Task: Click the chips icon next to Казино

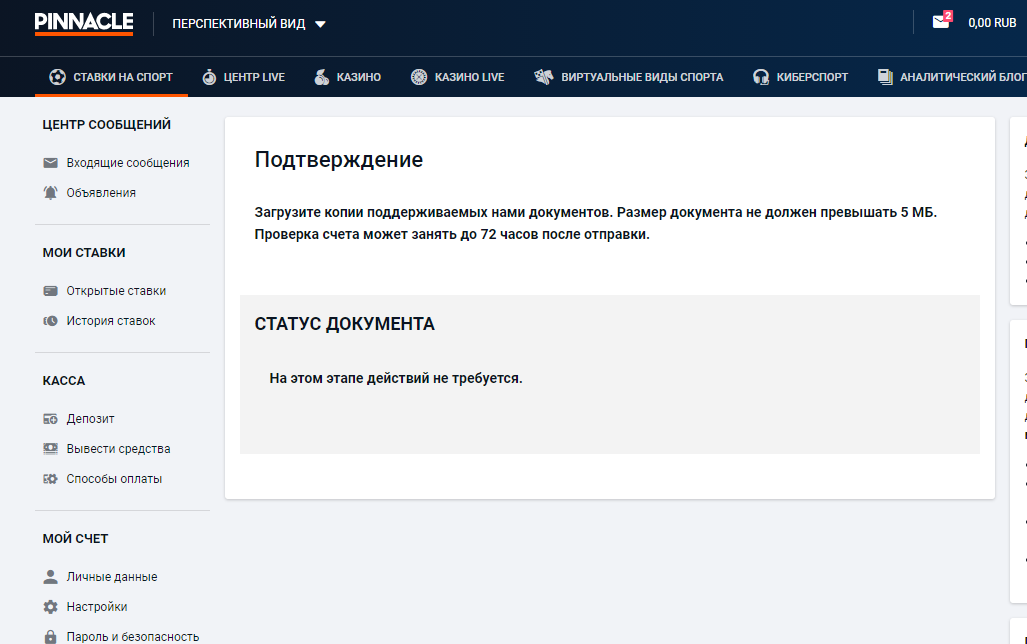Action: pos(322,77)
